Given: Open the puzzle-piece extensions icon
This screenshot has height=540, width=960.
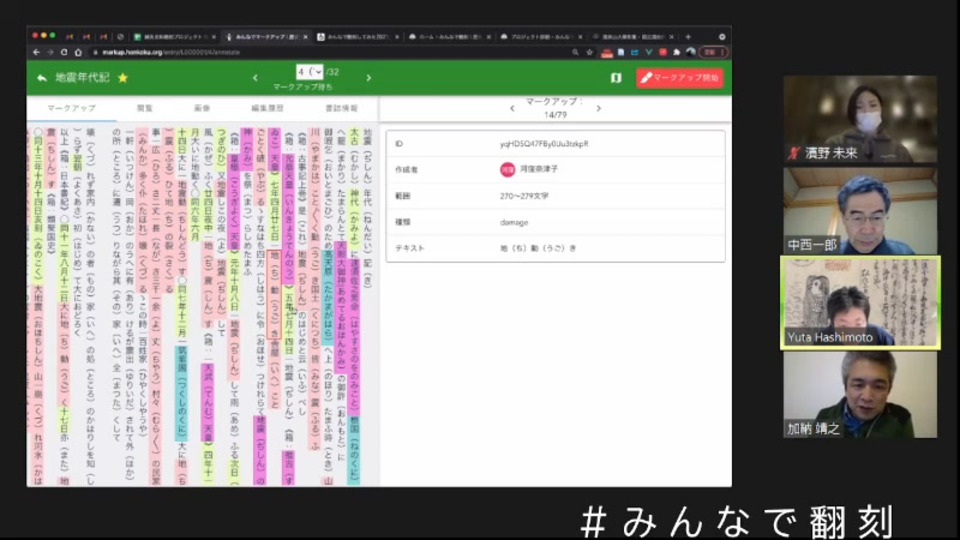Looking at the screenshot, I should tap(677, 53).
